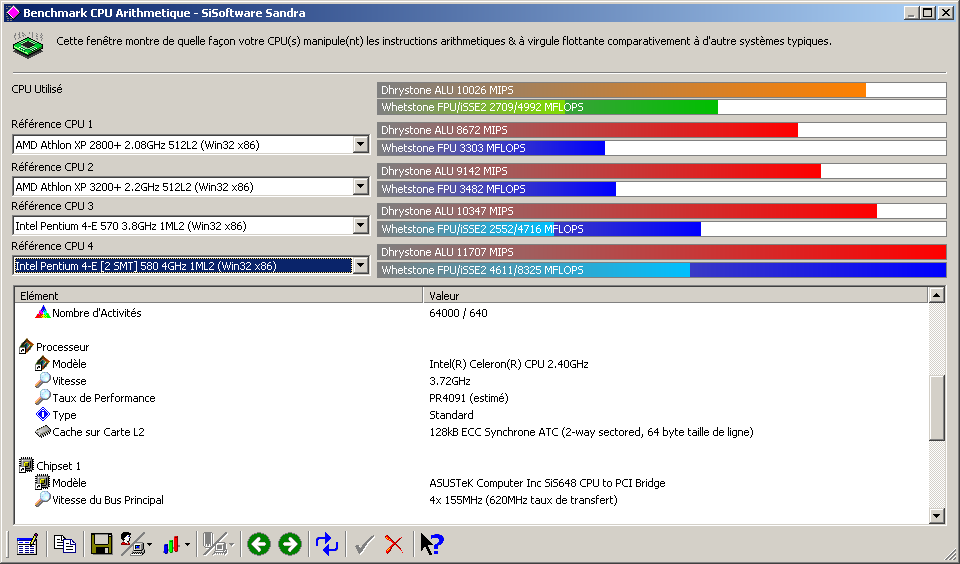Click the value 'Standard'
Screen dimensions: 960x564
point(451,415)
